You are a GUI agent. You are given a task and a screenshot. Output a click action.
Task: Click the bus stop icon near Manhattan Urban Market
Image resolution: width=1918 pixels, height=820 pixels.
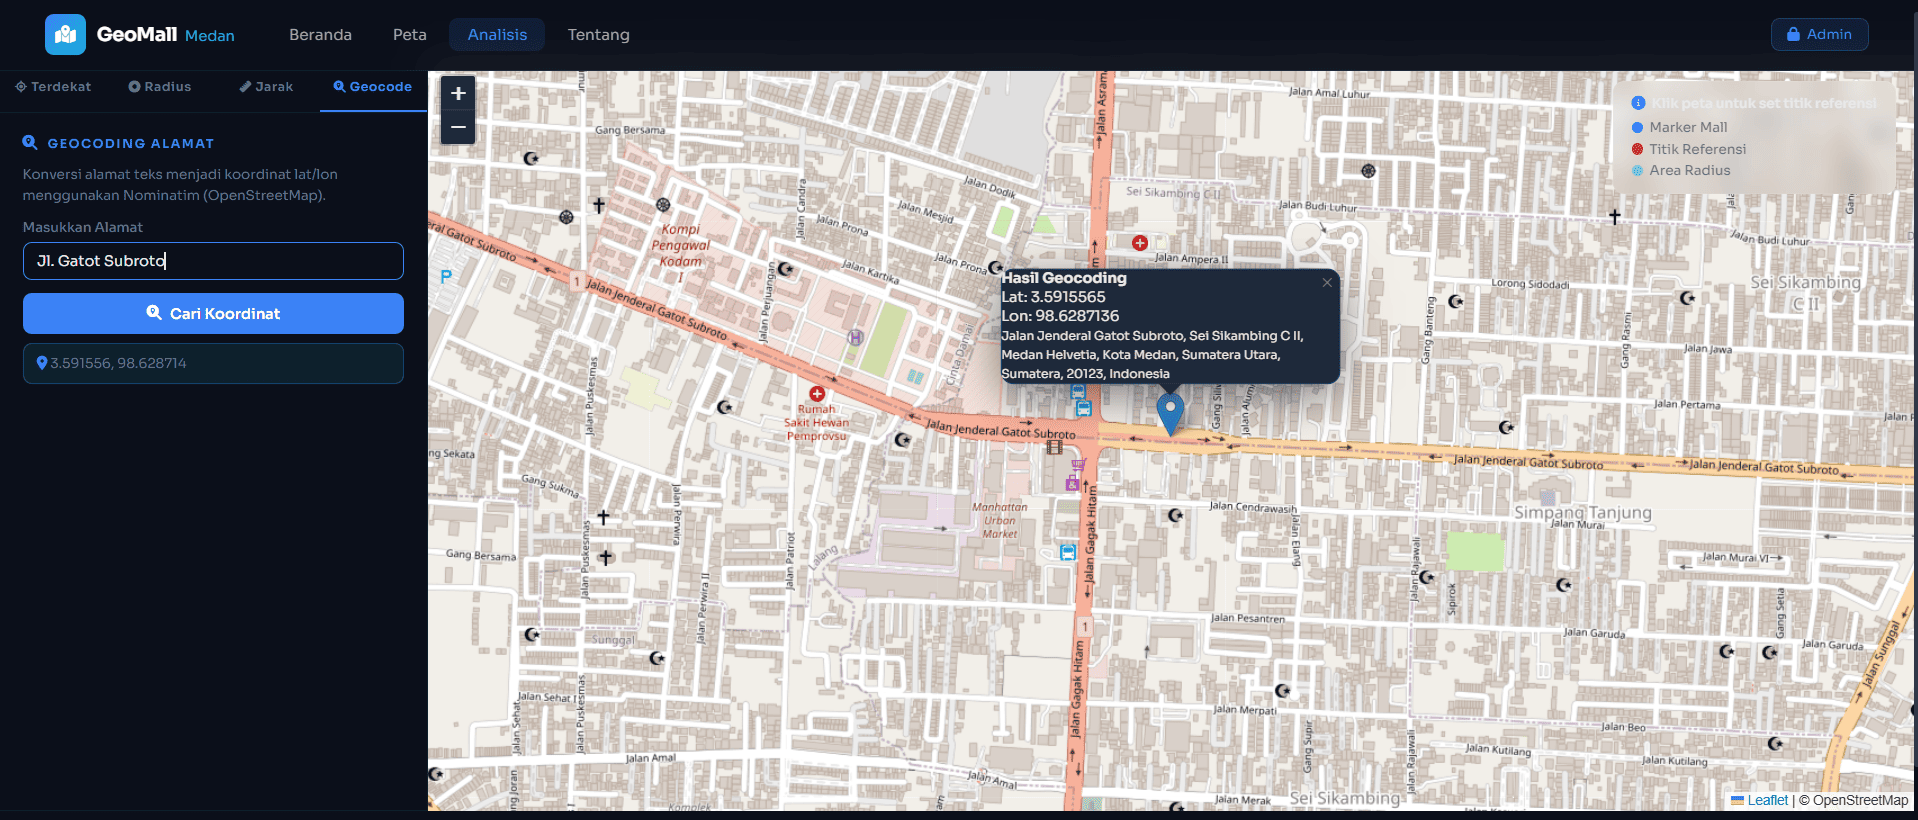1068,552
